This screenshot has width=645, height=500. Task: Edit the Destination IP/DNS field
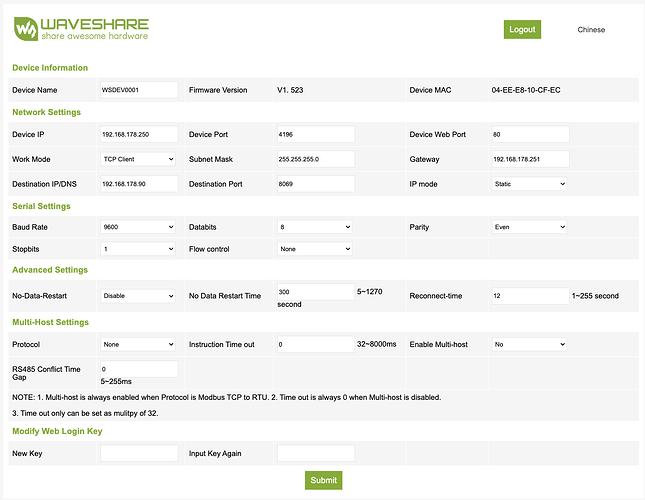139,184
